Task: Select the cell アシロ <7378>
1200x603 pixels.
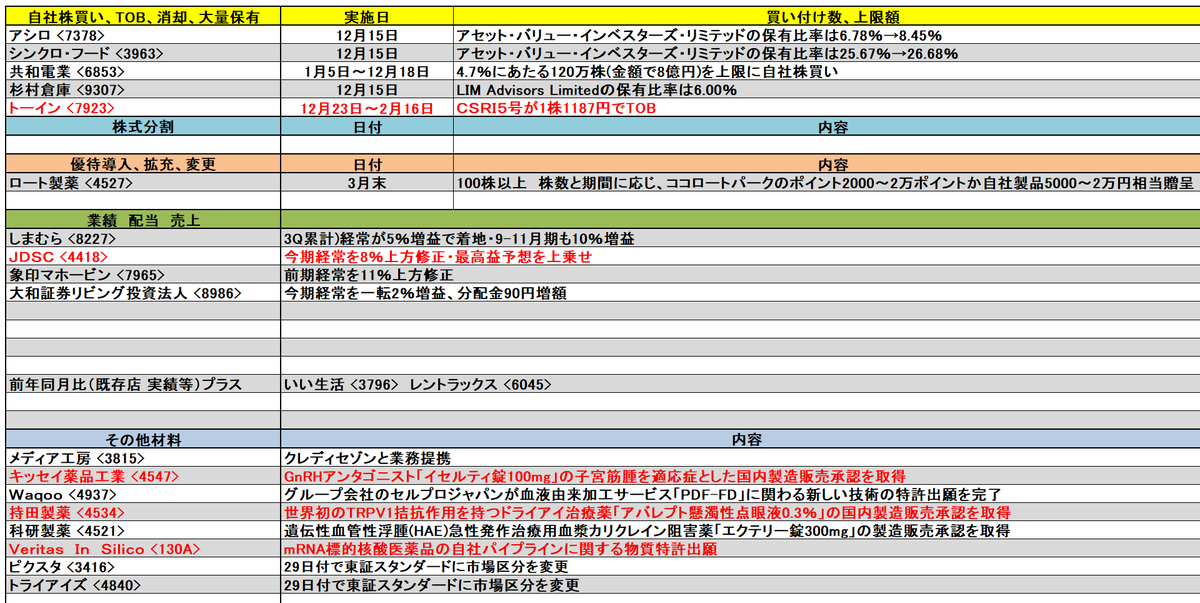Action: click(x=143, y=35)
